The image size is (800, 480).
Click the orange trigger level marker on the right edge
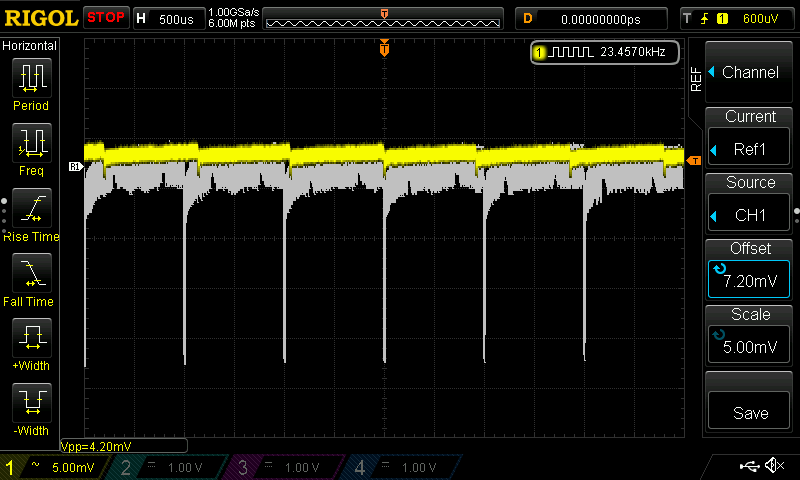pos(694,161)
